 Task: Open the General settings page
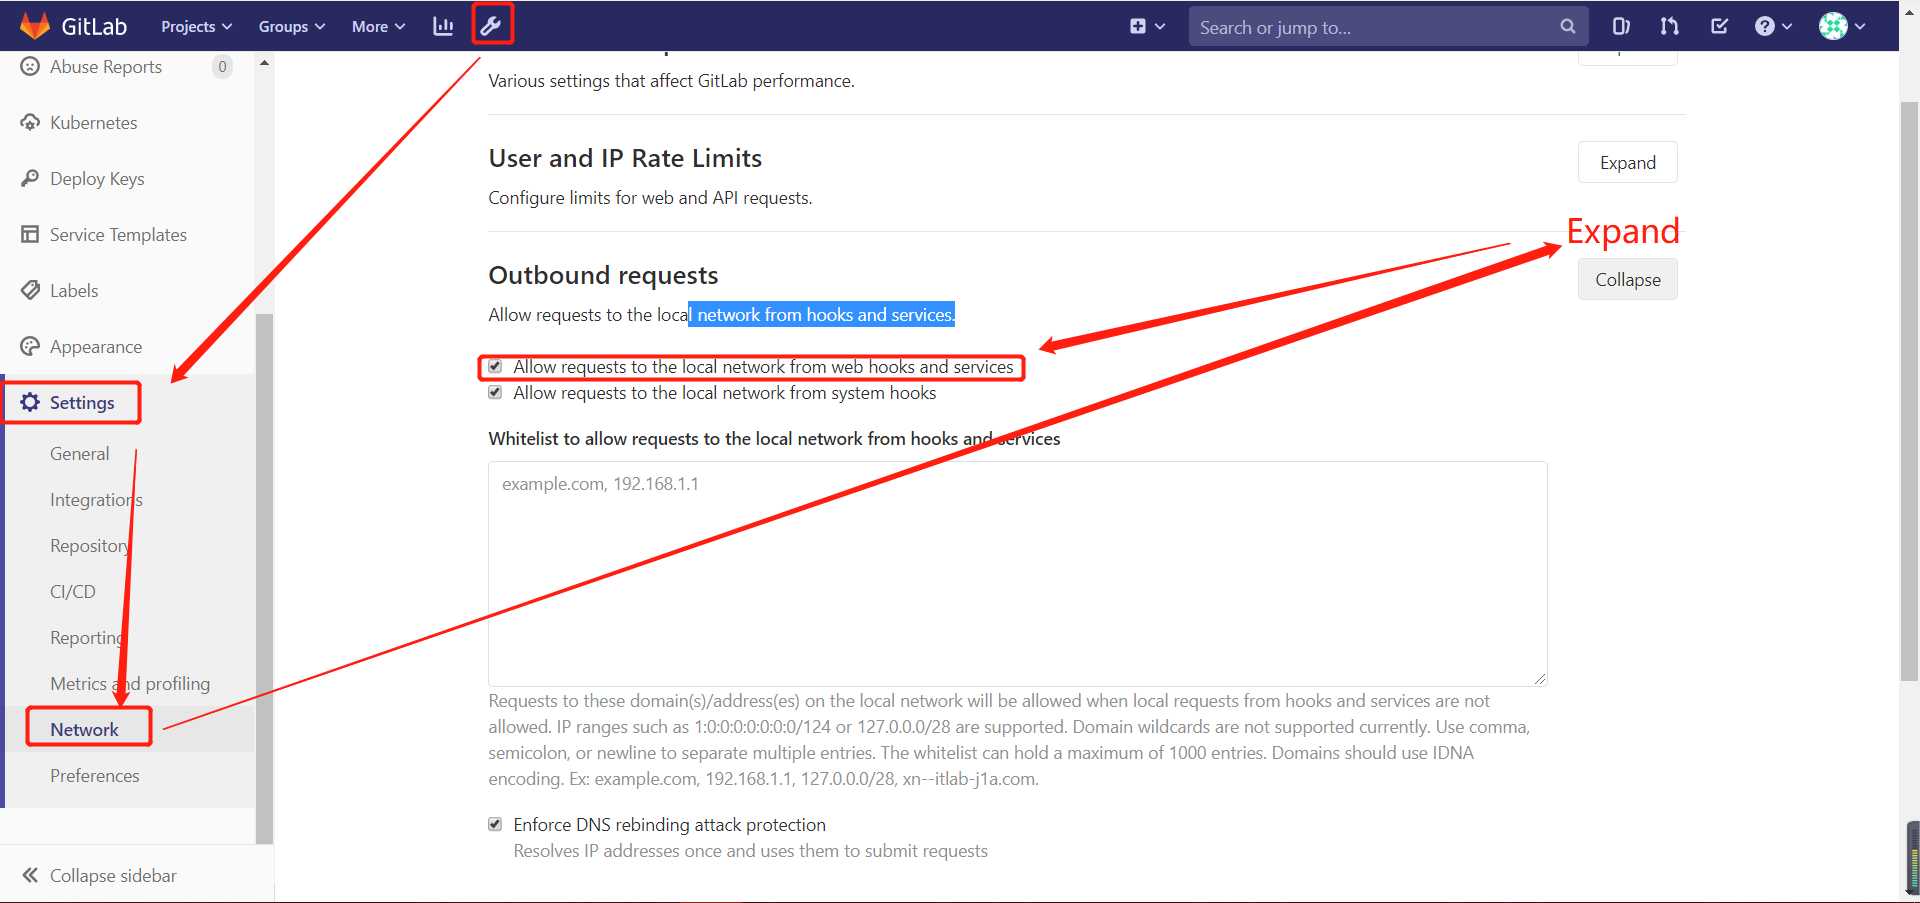pos(80,453)
